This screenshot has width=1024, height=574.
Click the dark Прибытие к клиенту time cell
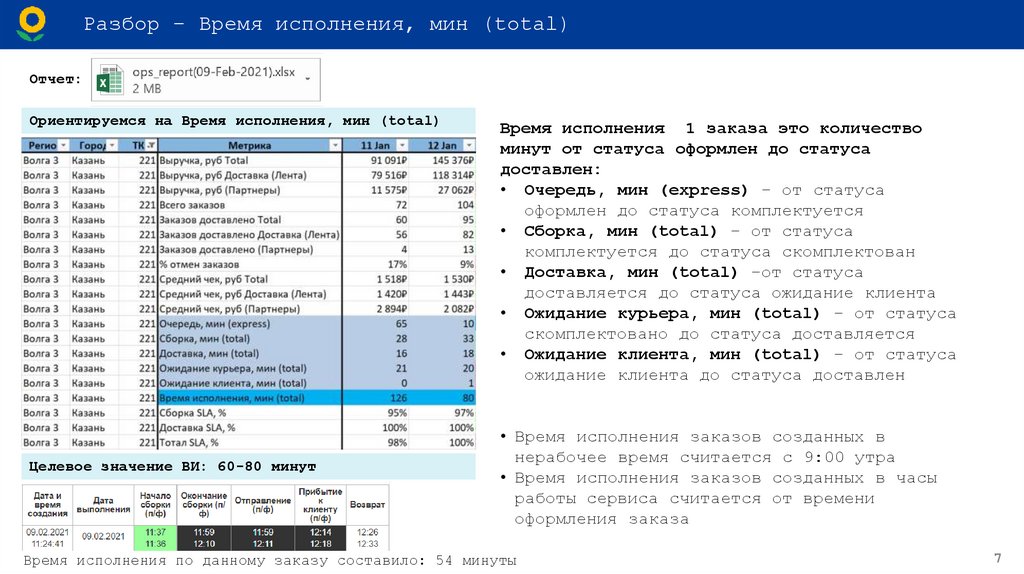tap(321, 537)
